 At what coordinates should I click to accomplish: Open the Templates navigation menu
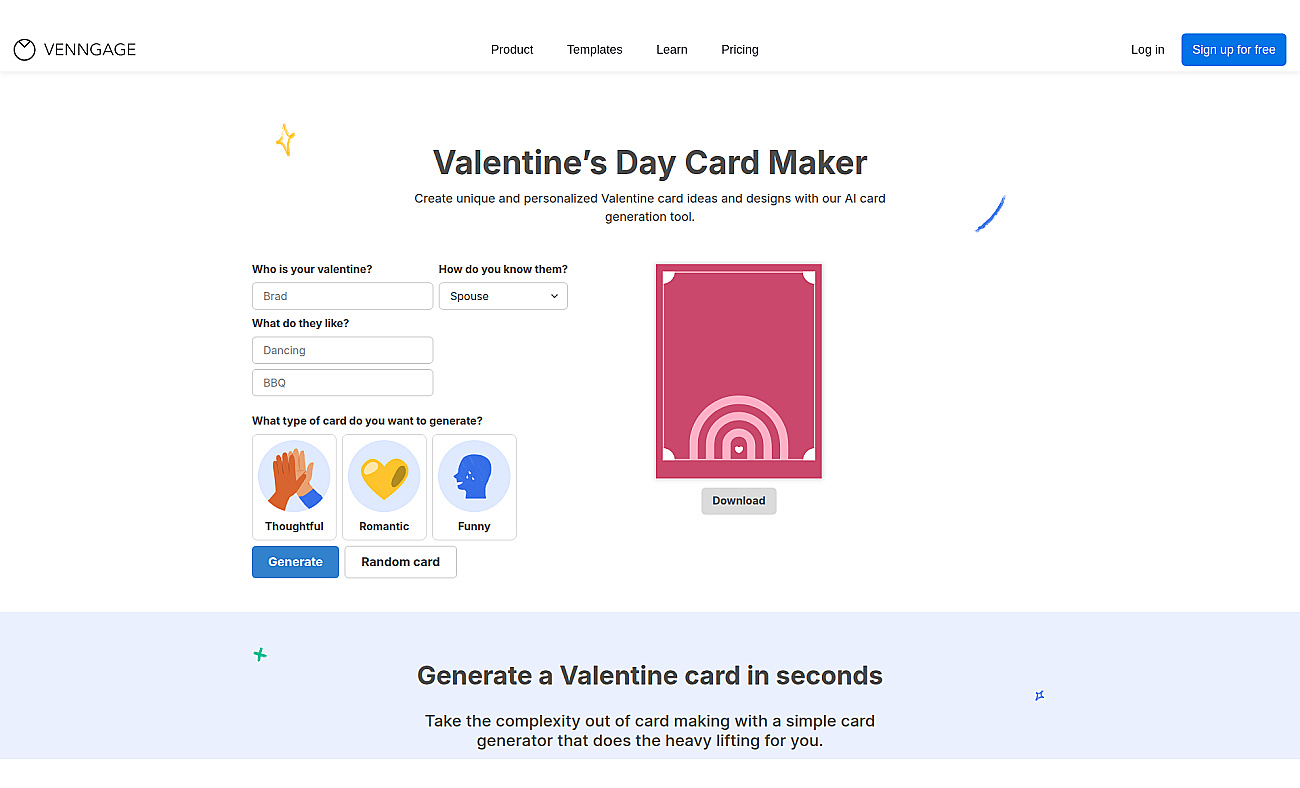coord(594,50)
